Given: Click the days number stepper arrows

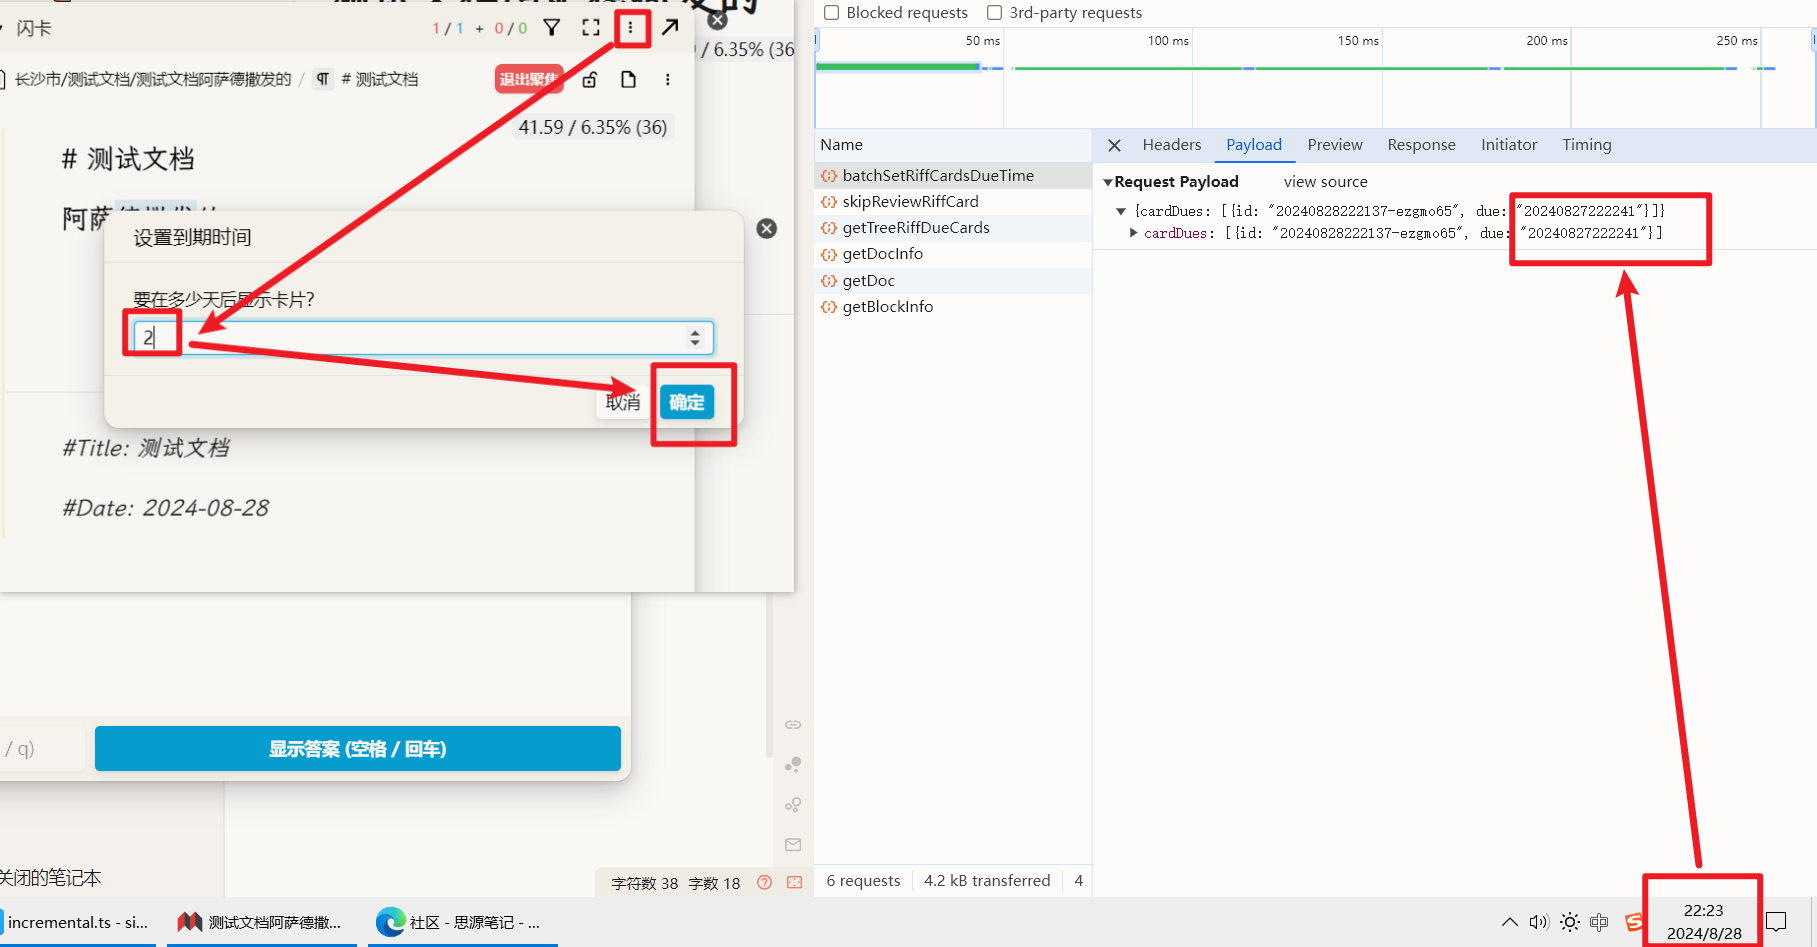Looking at the screenshot, I should coord(695,338).
